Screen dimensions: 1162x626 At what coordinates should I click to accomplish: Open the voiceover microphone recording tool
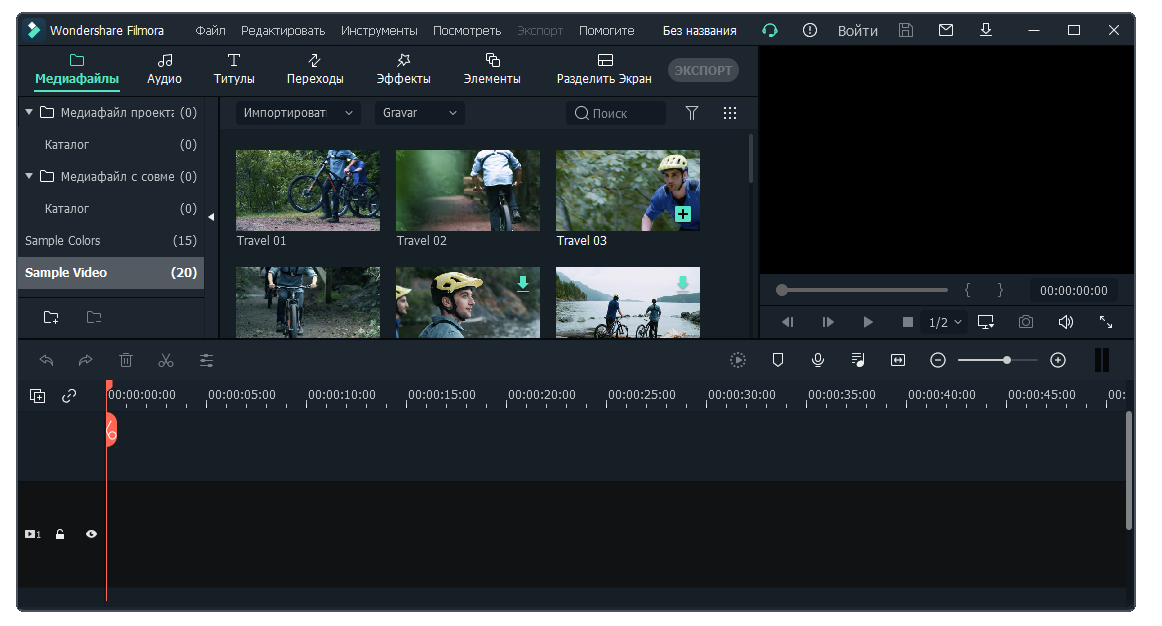pos(818,360)
